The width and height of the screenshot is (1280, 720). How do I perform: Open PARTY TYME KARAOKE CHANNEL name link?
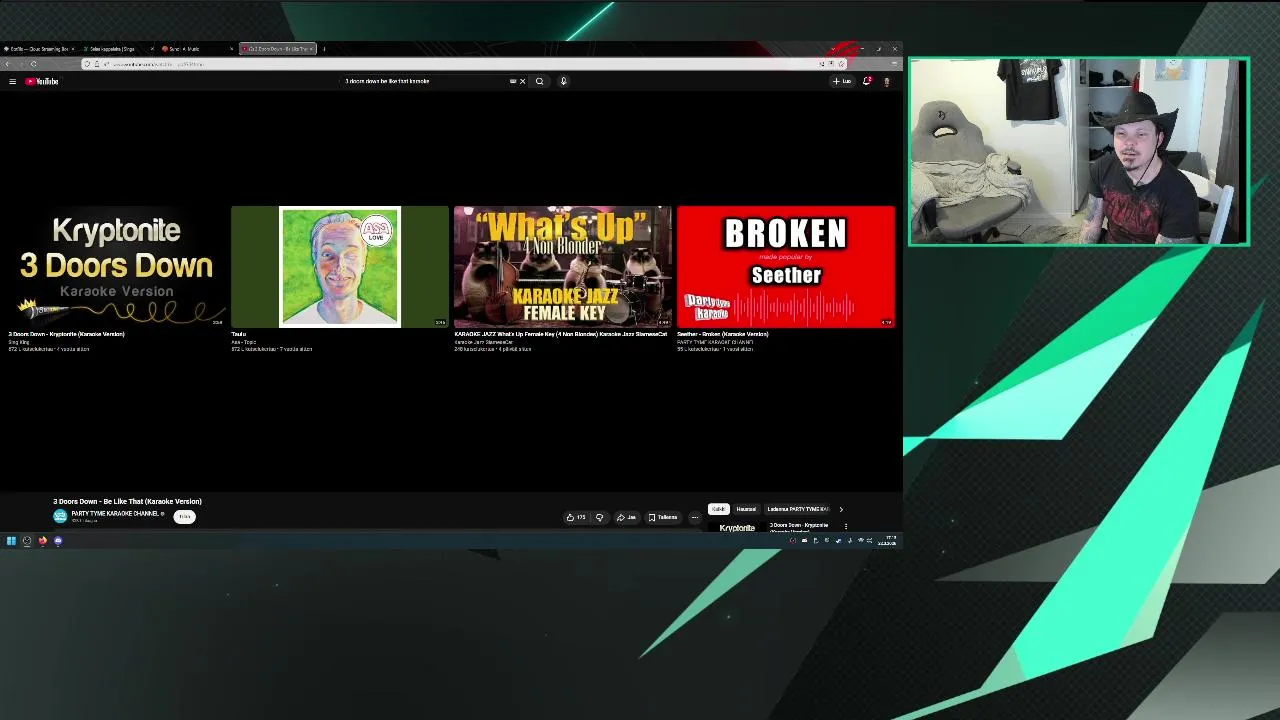pos(115,513)
